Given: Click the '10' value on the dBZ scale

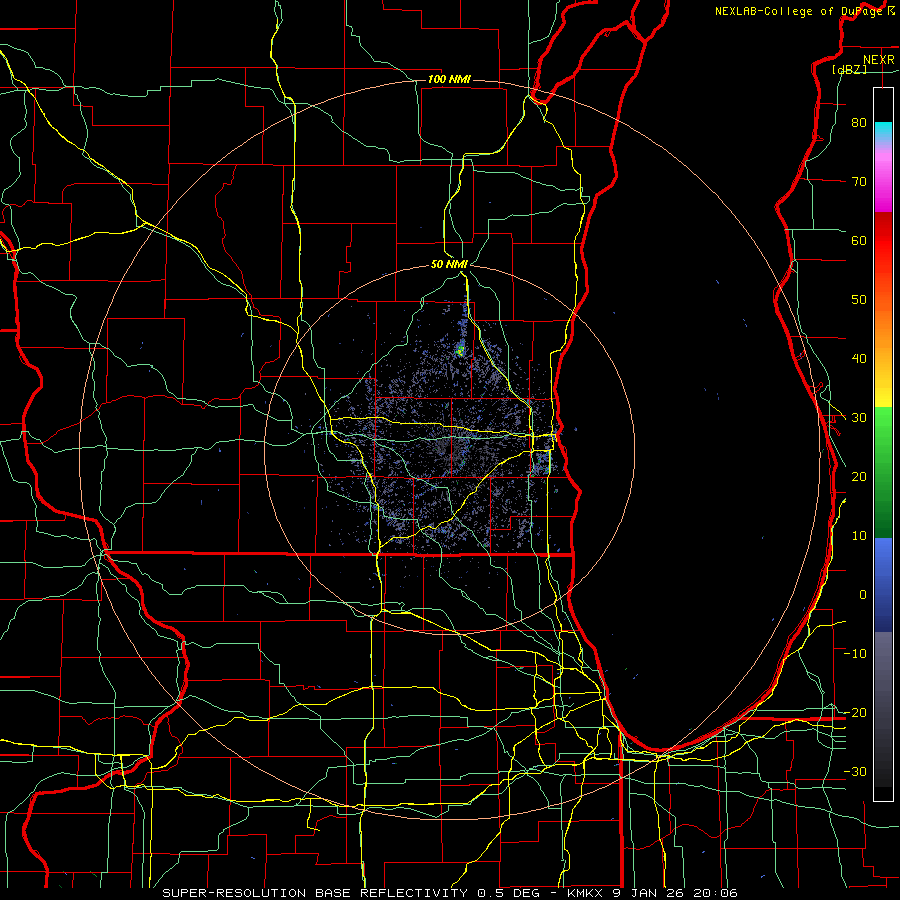Looking at the screenshot, I should (x=859, y=536).
